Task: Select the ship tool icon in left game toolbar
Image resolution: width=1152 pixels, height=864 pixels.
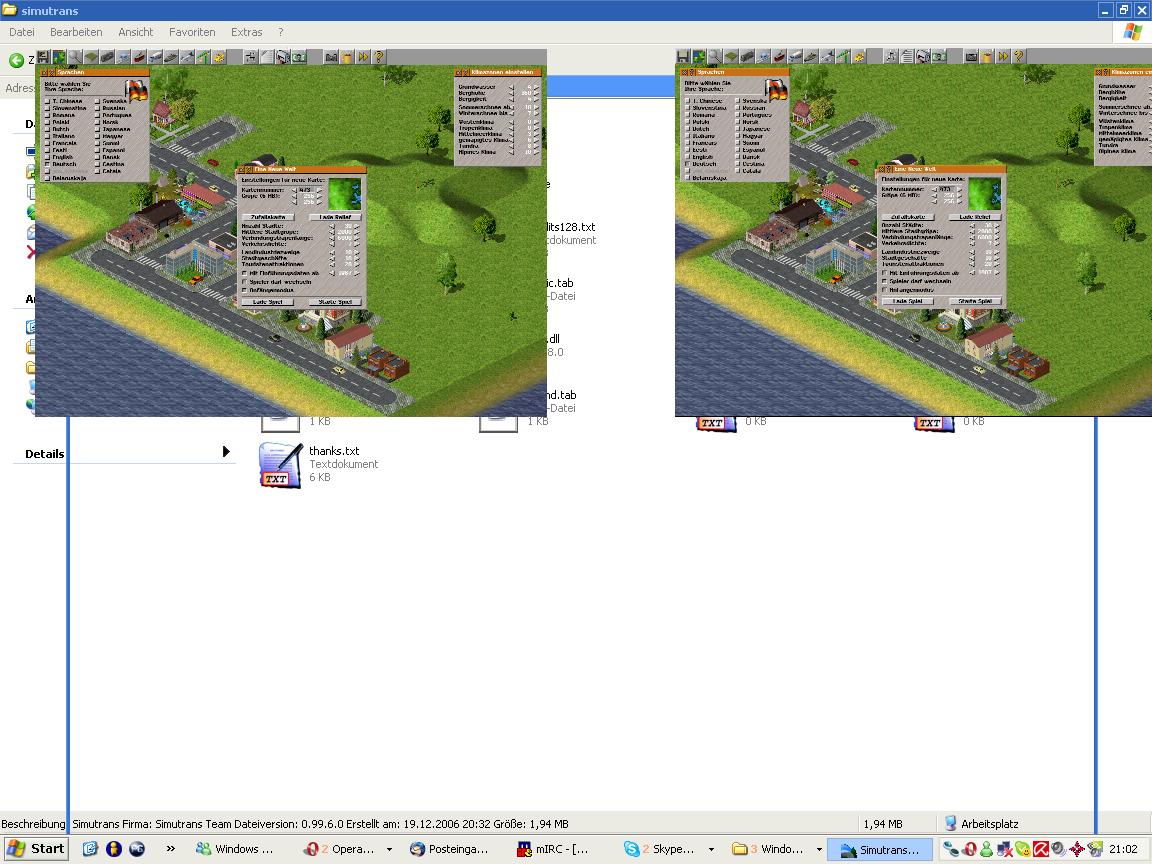Action: coord(140,57)
